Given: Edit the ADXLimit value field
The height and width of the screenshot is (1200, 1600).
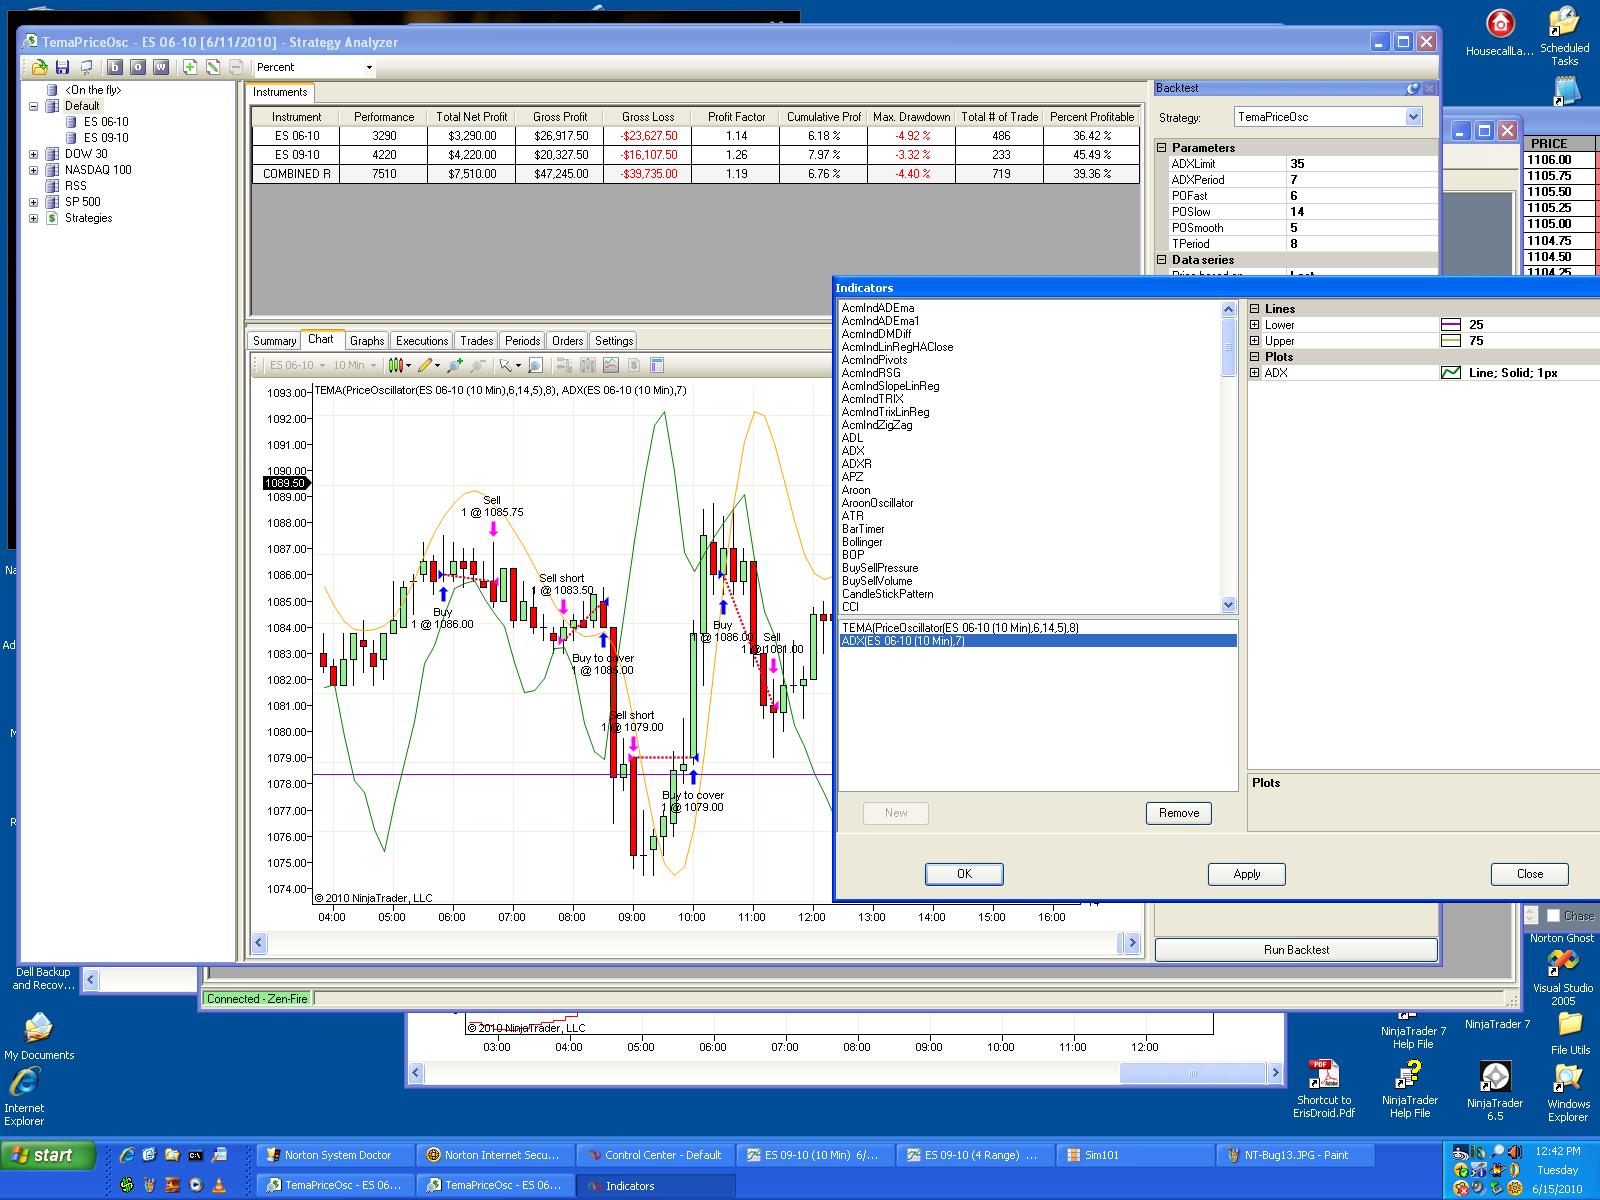Looking at the screenshot, I should [x=1360, y=164].
